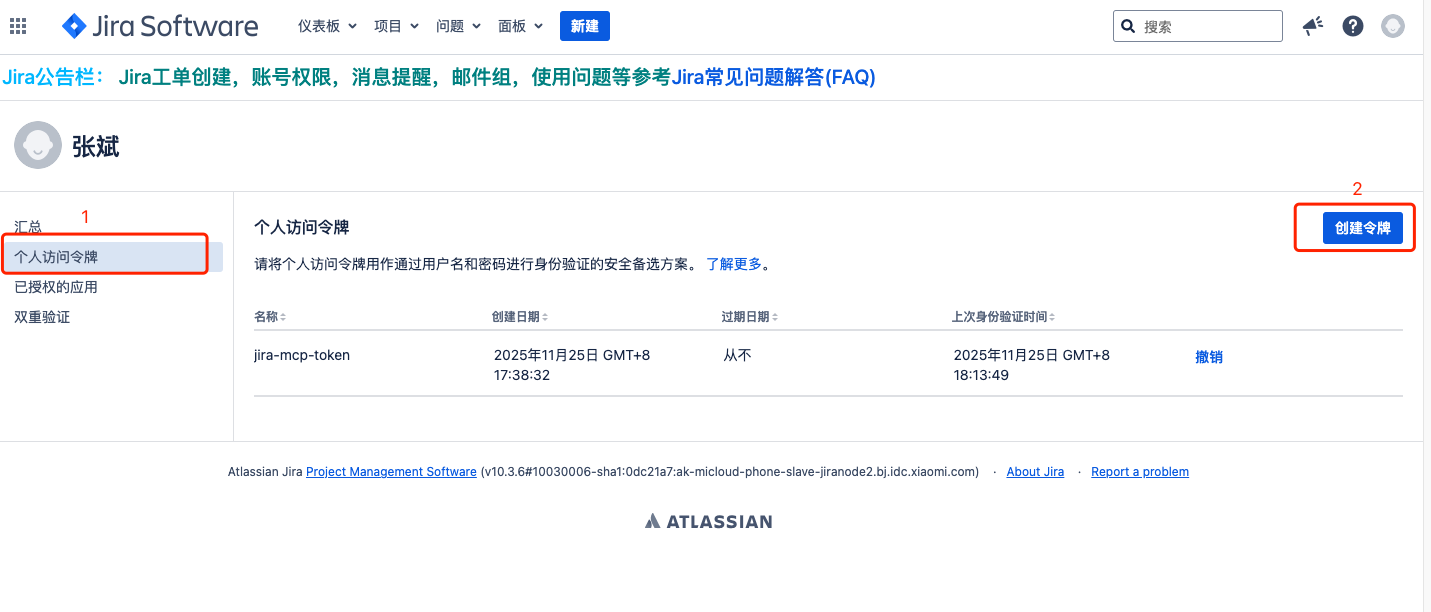This screenshot has width=1431, height=612.
Task: Sort tokens by 上次身份验证时间 column arrow
Action: 1053,317
